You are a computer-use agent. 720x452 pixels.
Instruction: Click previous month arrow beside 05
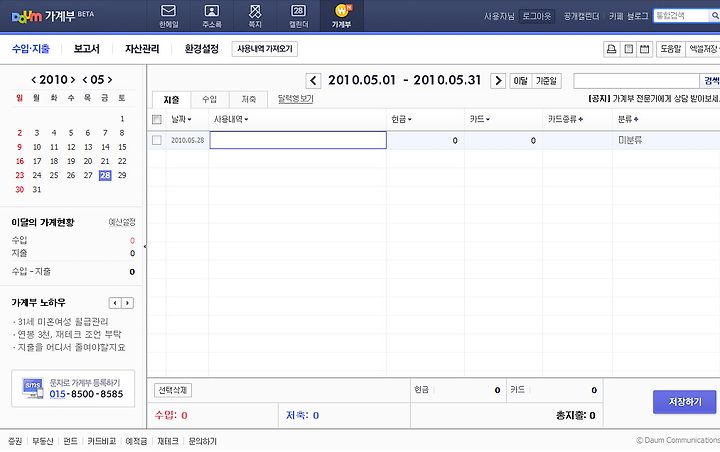point(85,80)
